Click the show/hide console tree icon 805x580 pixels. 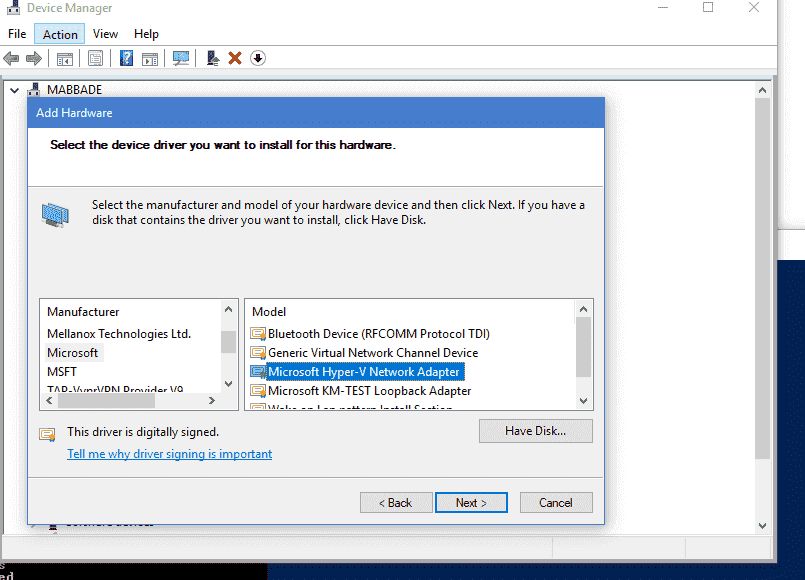click(x=65, y=59)
